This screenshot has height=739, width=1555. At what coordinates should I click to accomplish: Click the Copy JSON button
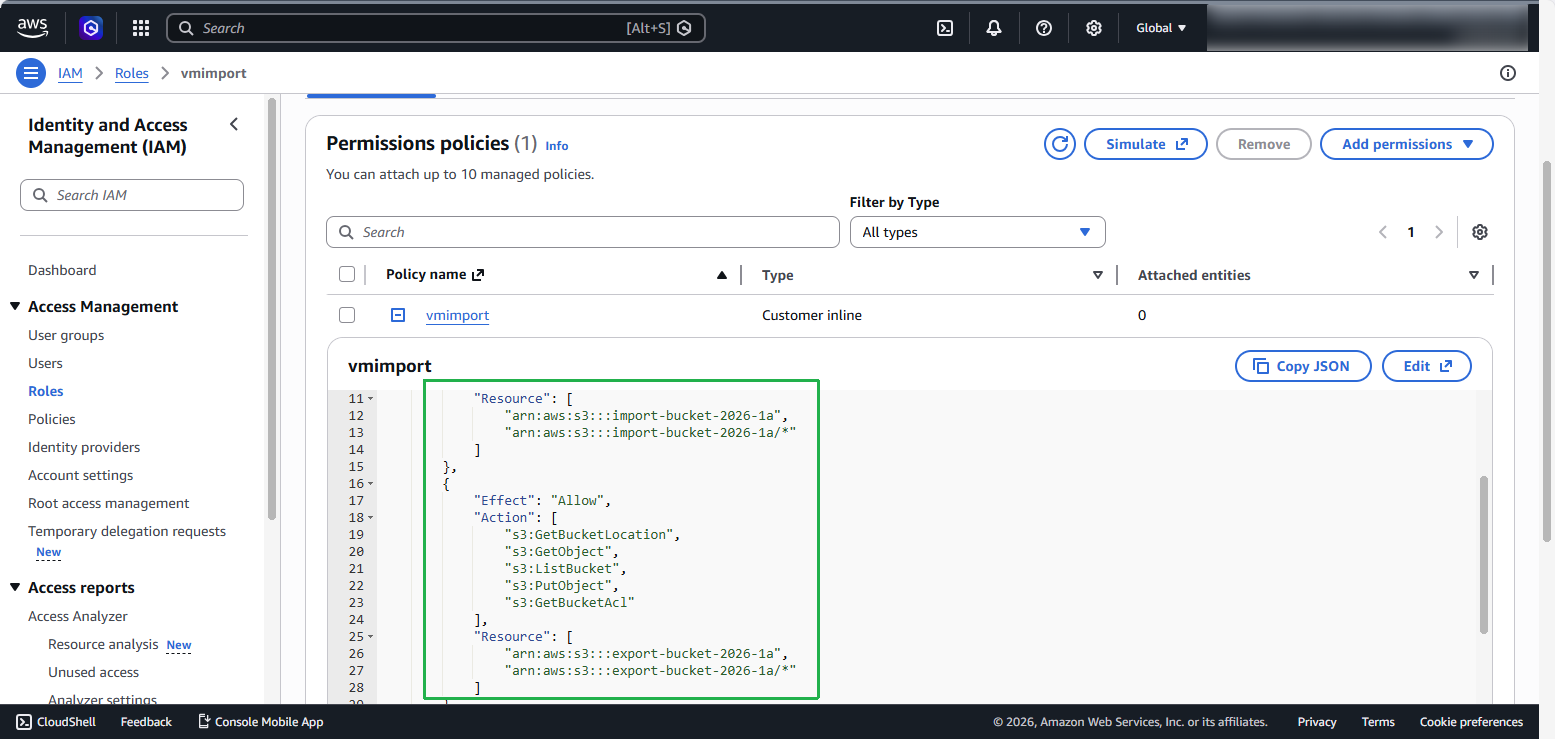1301,366
